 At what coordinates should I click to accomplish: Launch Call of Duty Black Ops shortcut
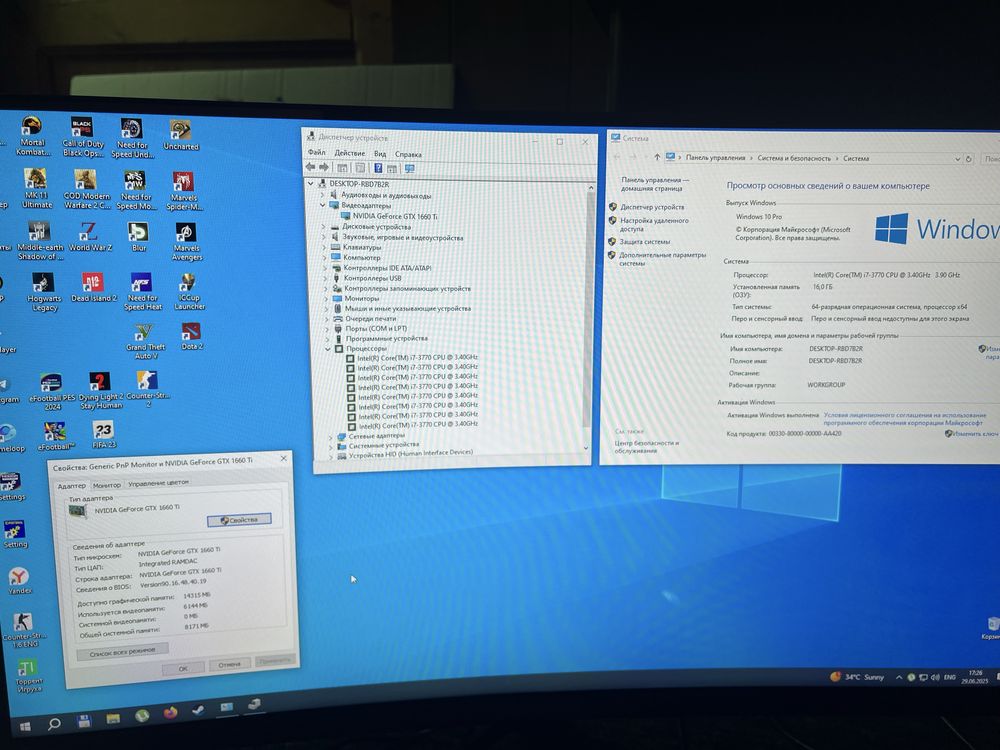(x=83, y=137)
